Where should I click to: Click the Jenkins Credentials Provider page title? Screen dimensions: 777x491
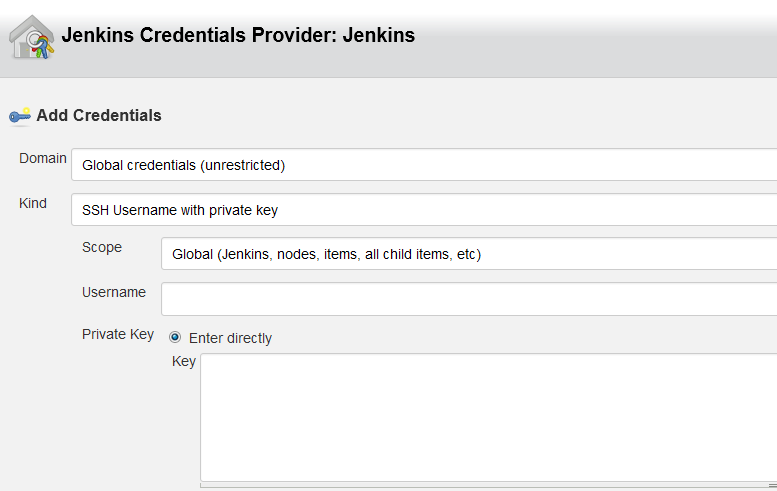(x=238, y=36)
